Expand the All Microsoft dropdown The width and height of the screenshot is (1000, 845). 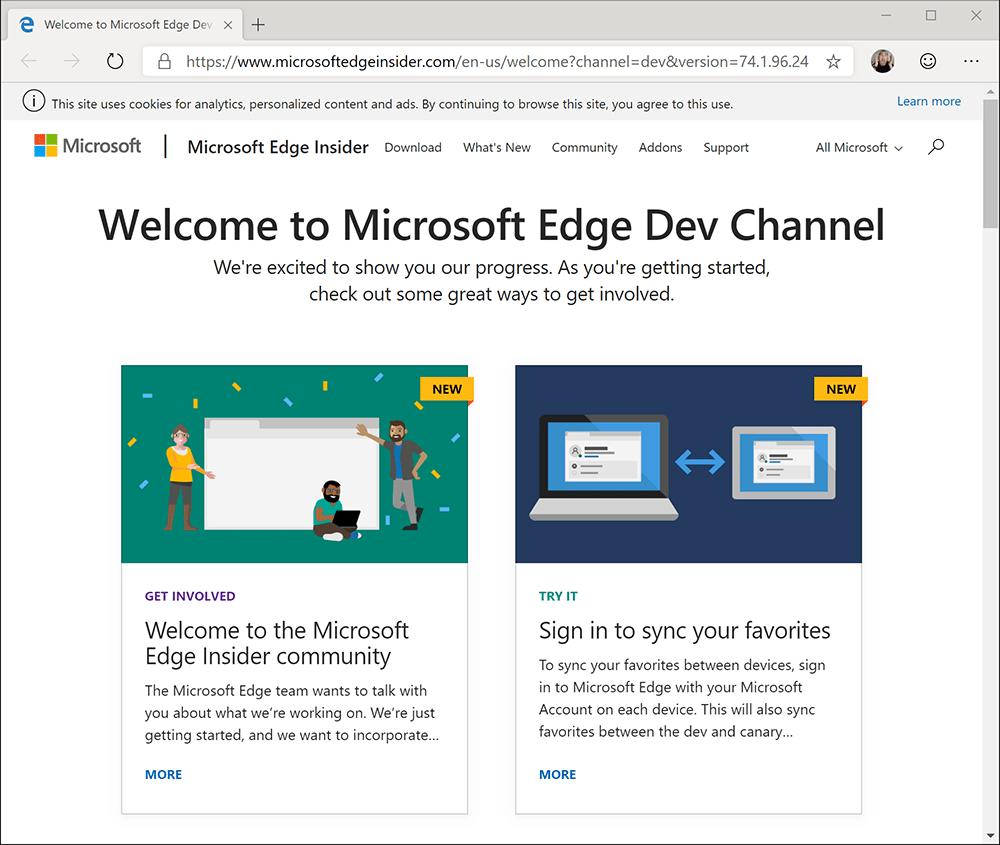[858, 147]
